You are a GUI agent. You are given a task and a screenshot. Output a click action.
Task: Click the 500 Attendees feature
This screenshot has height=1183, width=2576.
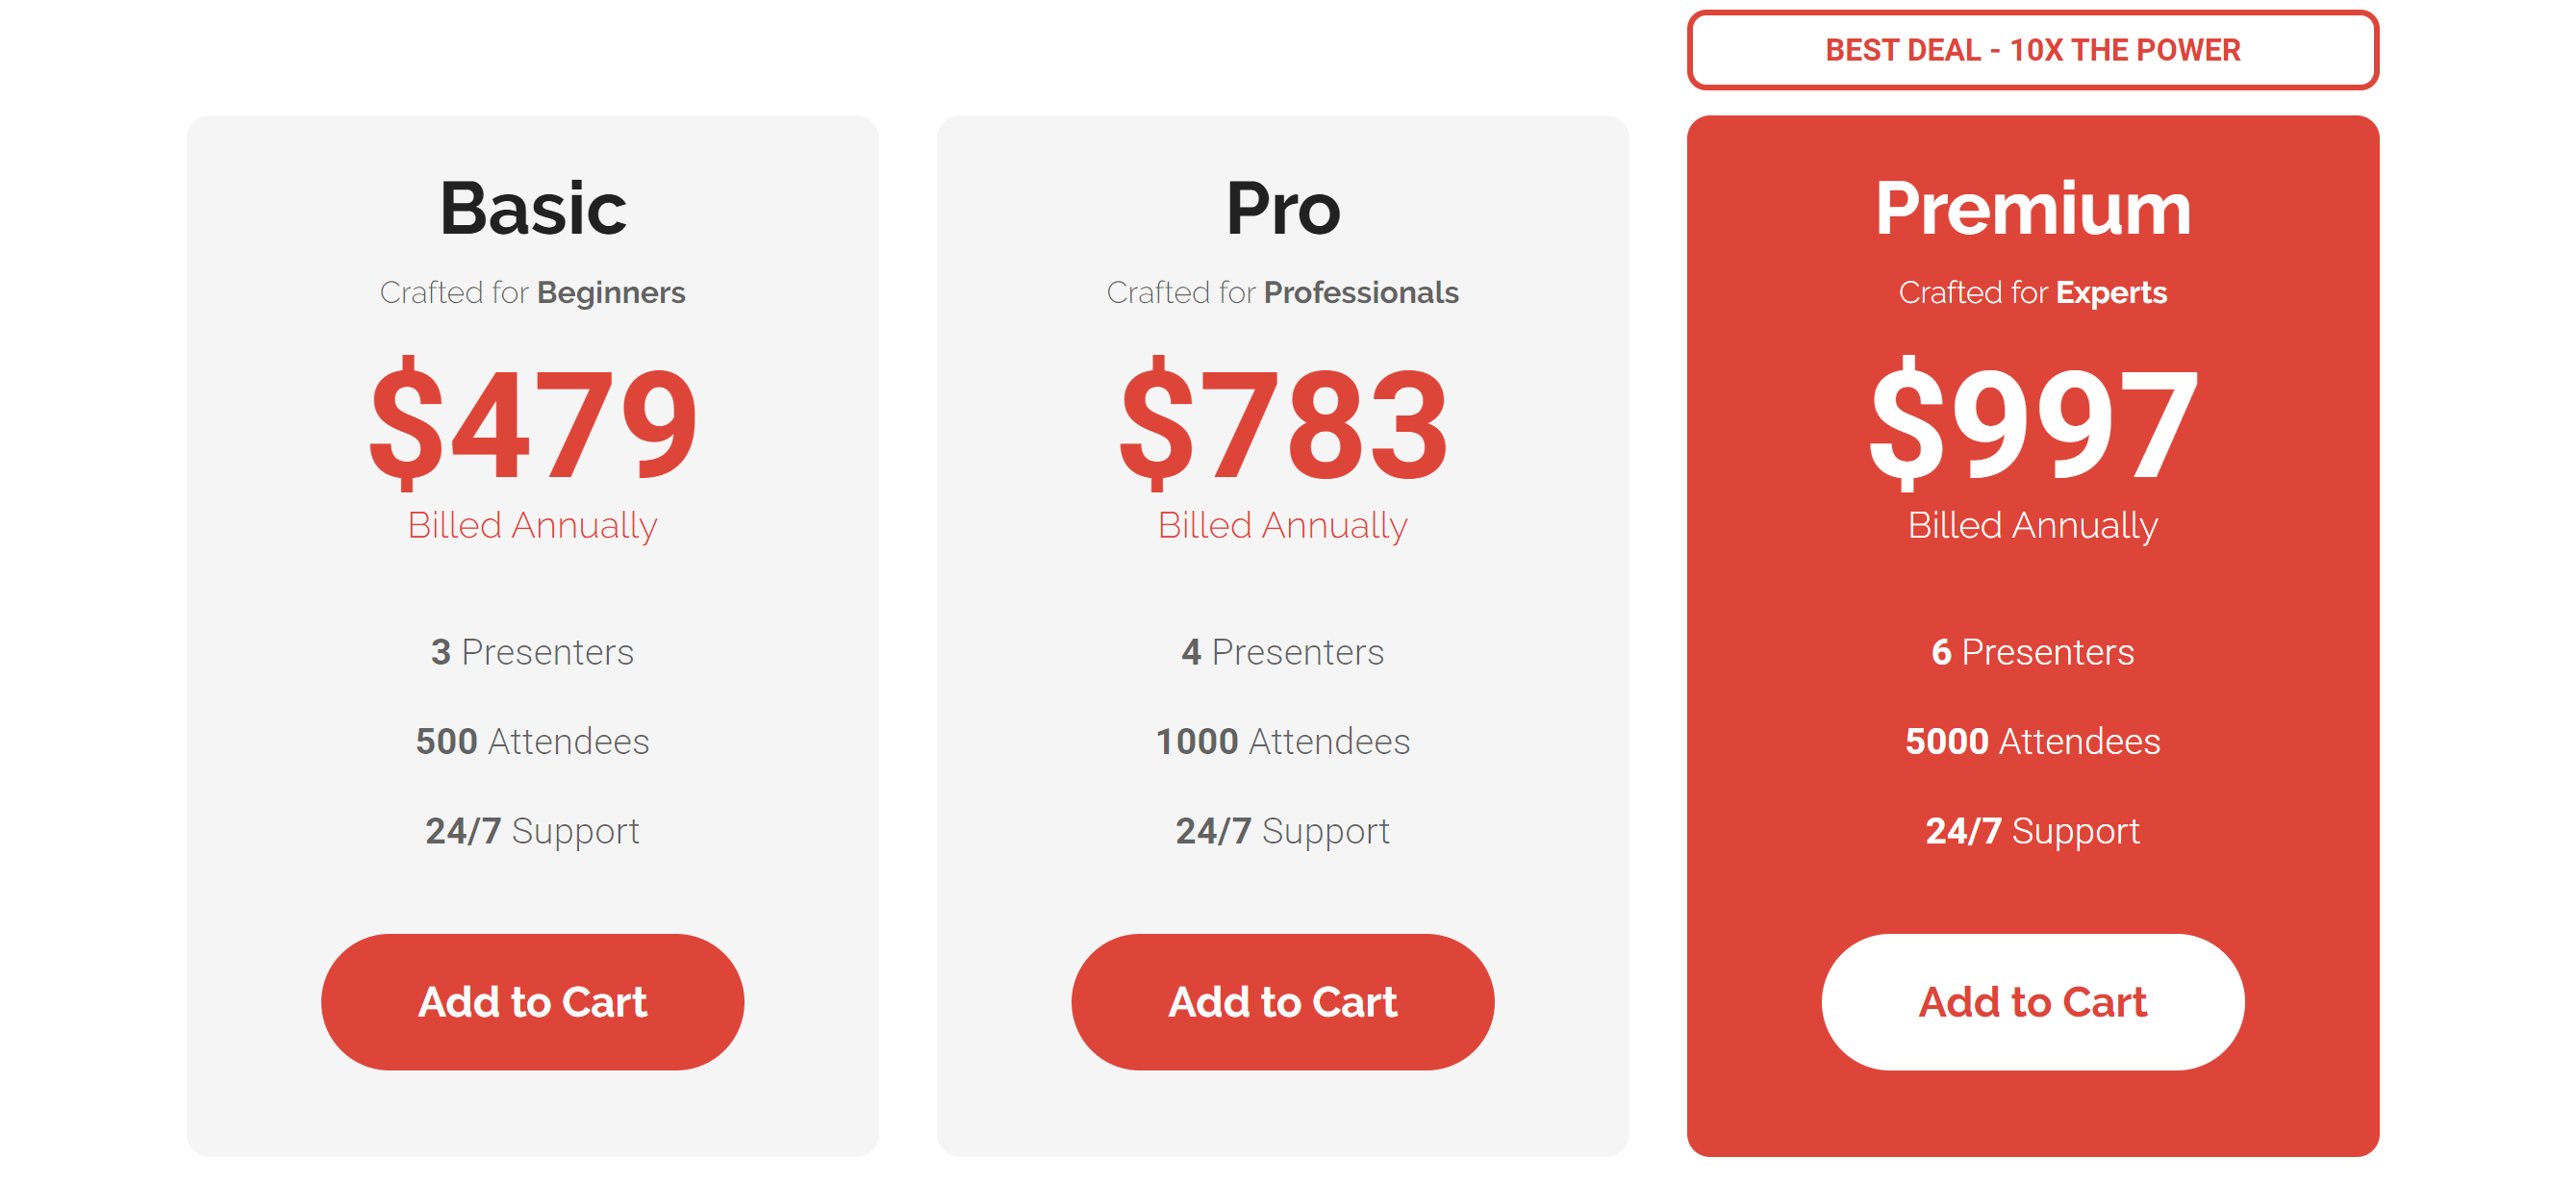[x=532, y=741]
